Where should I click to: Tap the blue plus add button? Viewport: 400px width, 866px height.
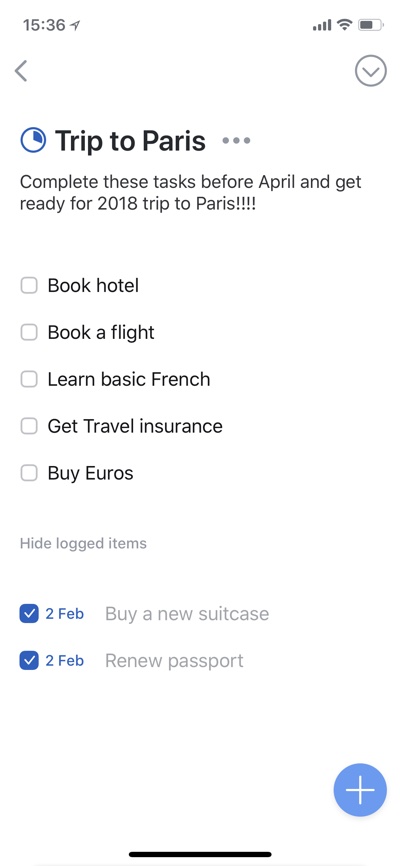tap(360, 790)
